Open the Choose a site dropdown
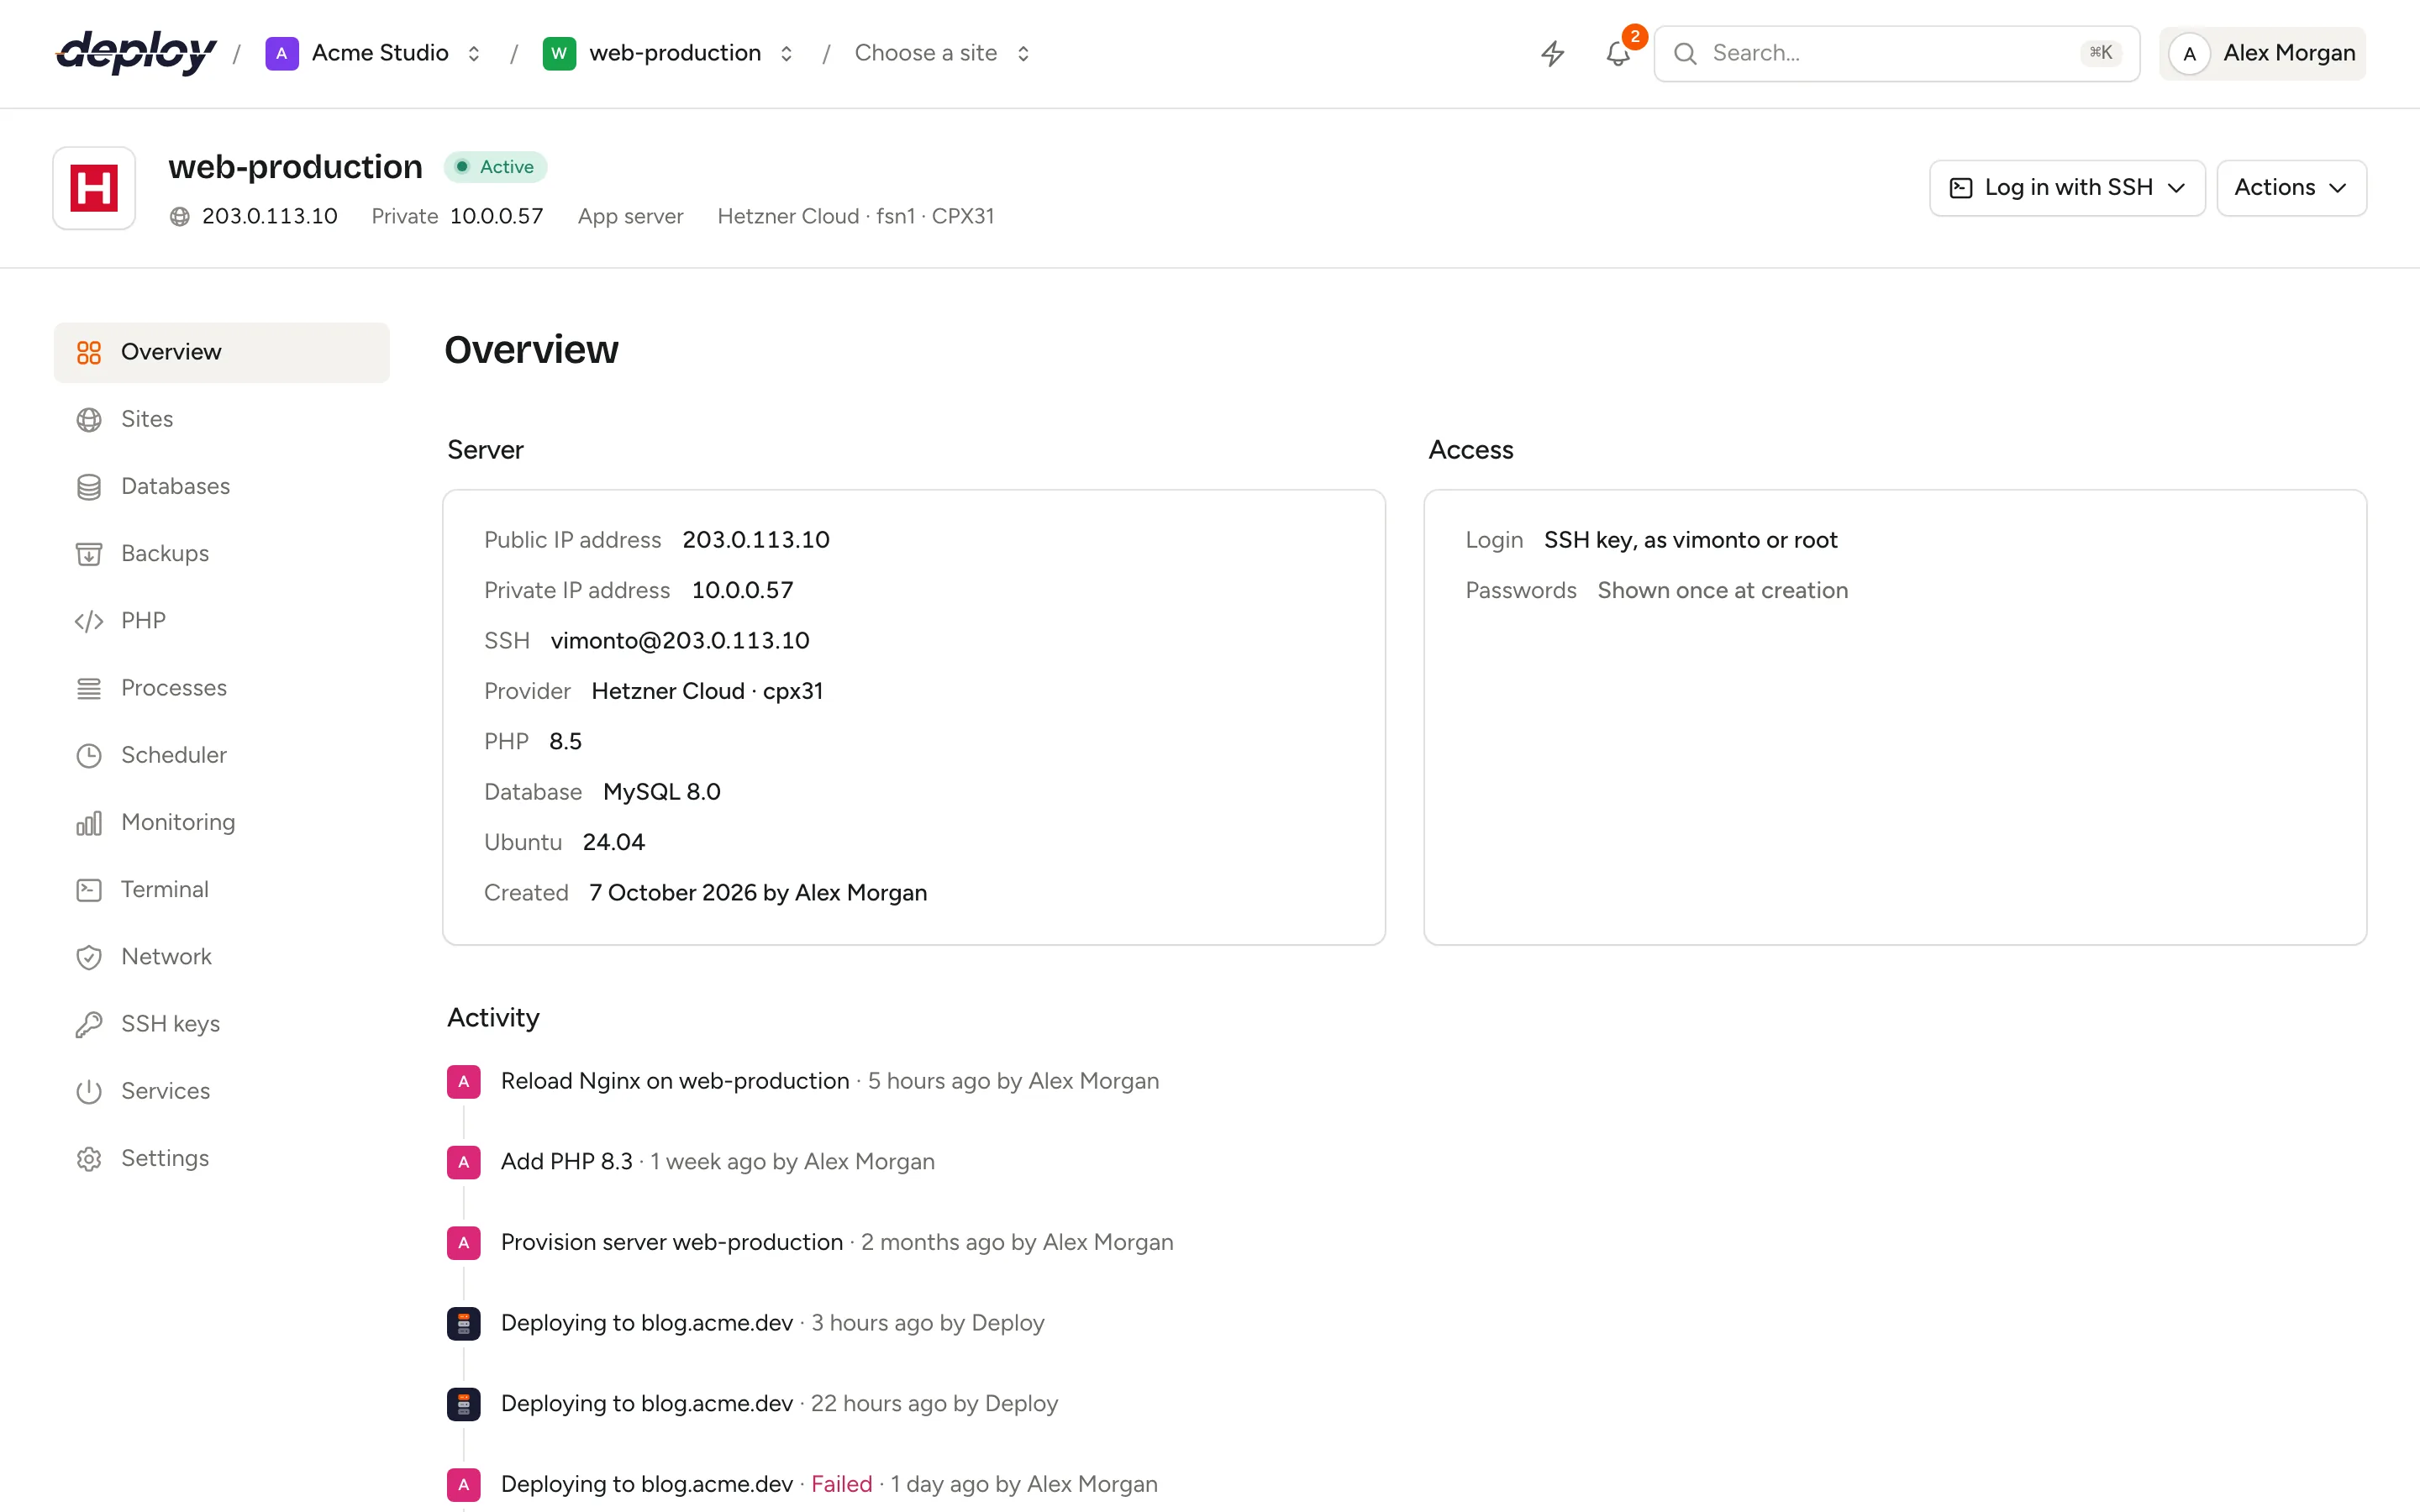2420x1512 pixels. pos(942,53)
